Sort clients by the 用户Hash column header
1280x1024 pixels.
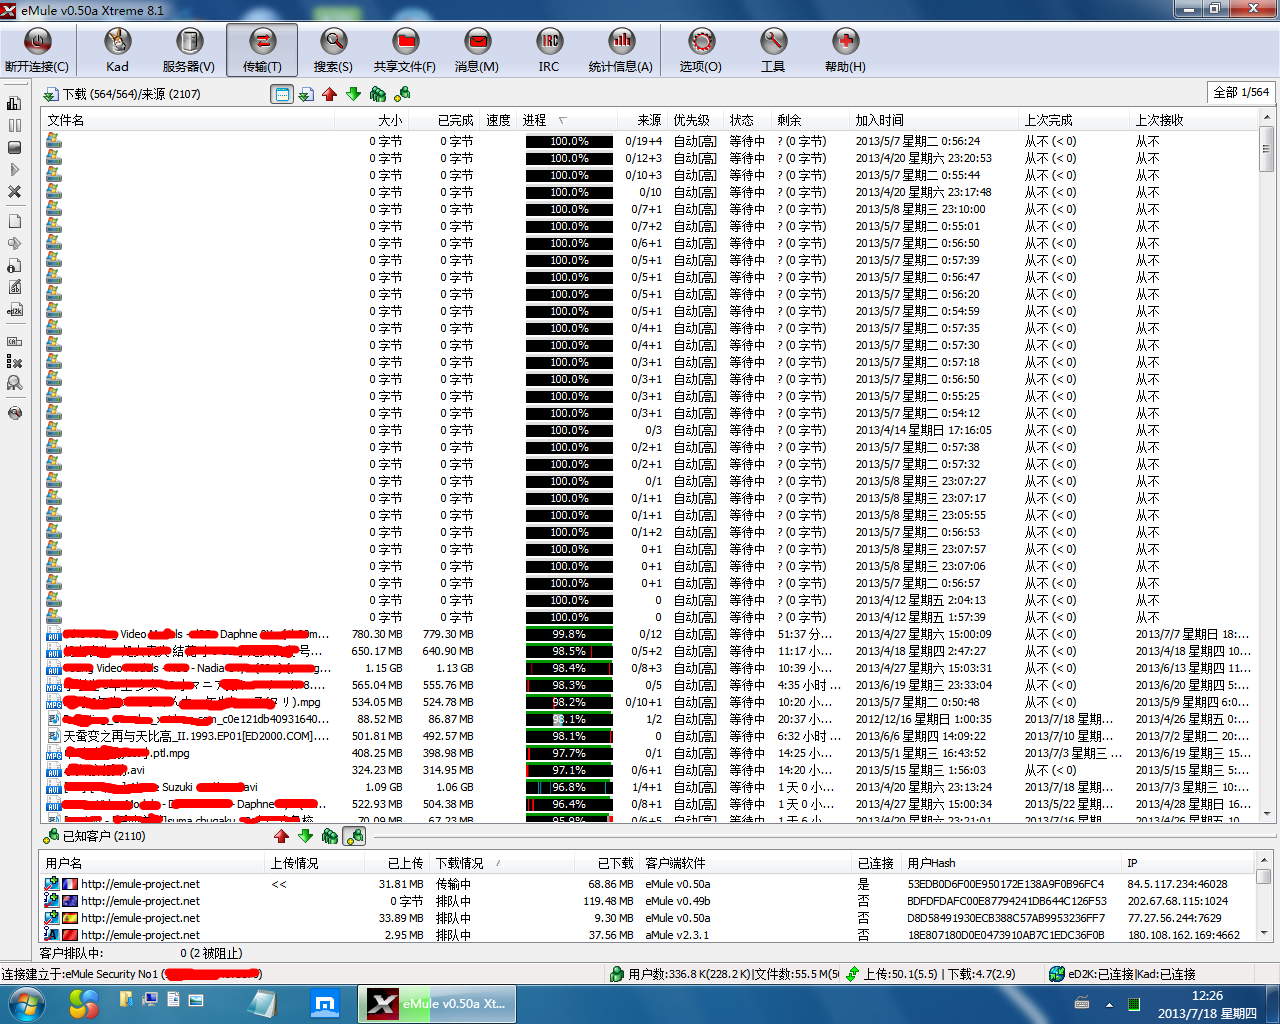(x=1012, y=863)
